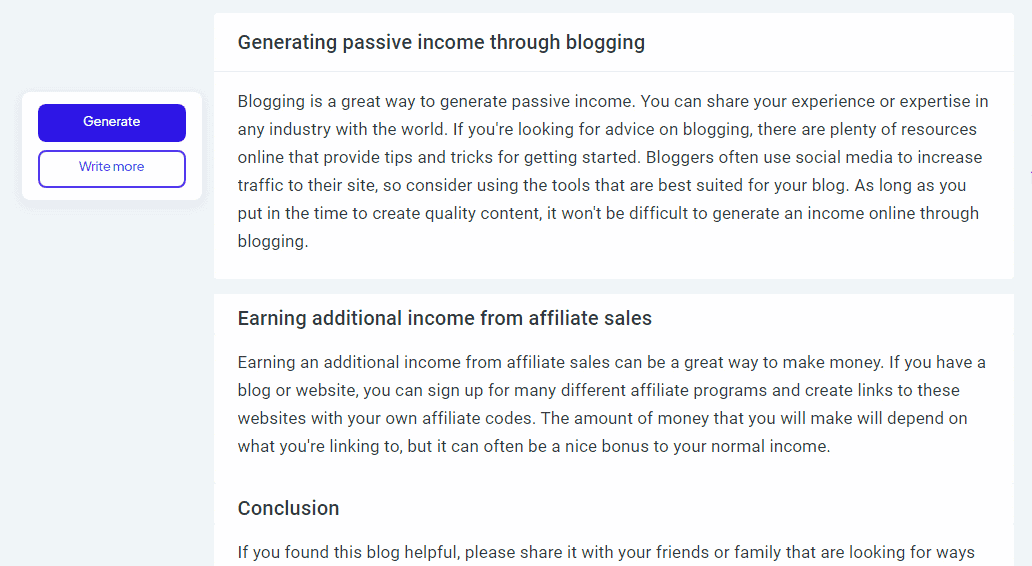1032x566 pixels.
Task: Click the Conclusion heading
Action: pos(288,508)
